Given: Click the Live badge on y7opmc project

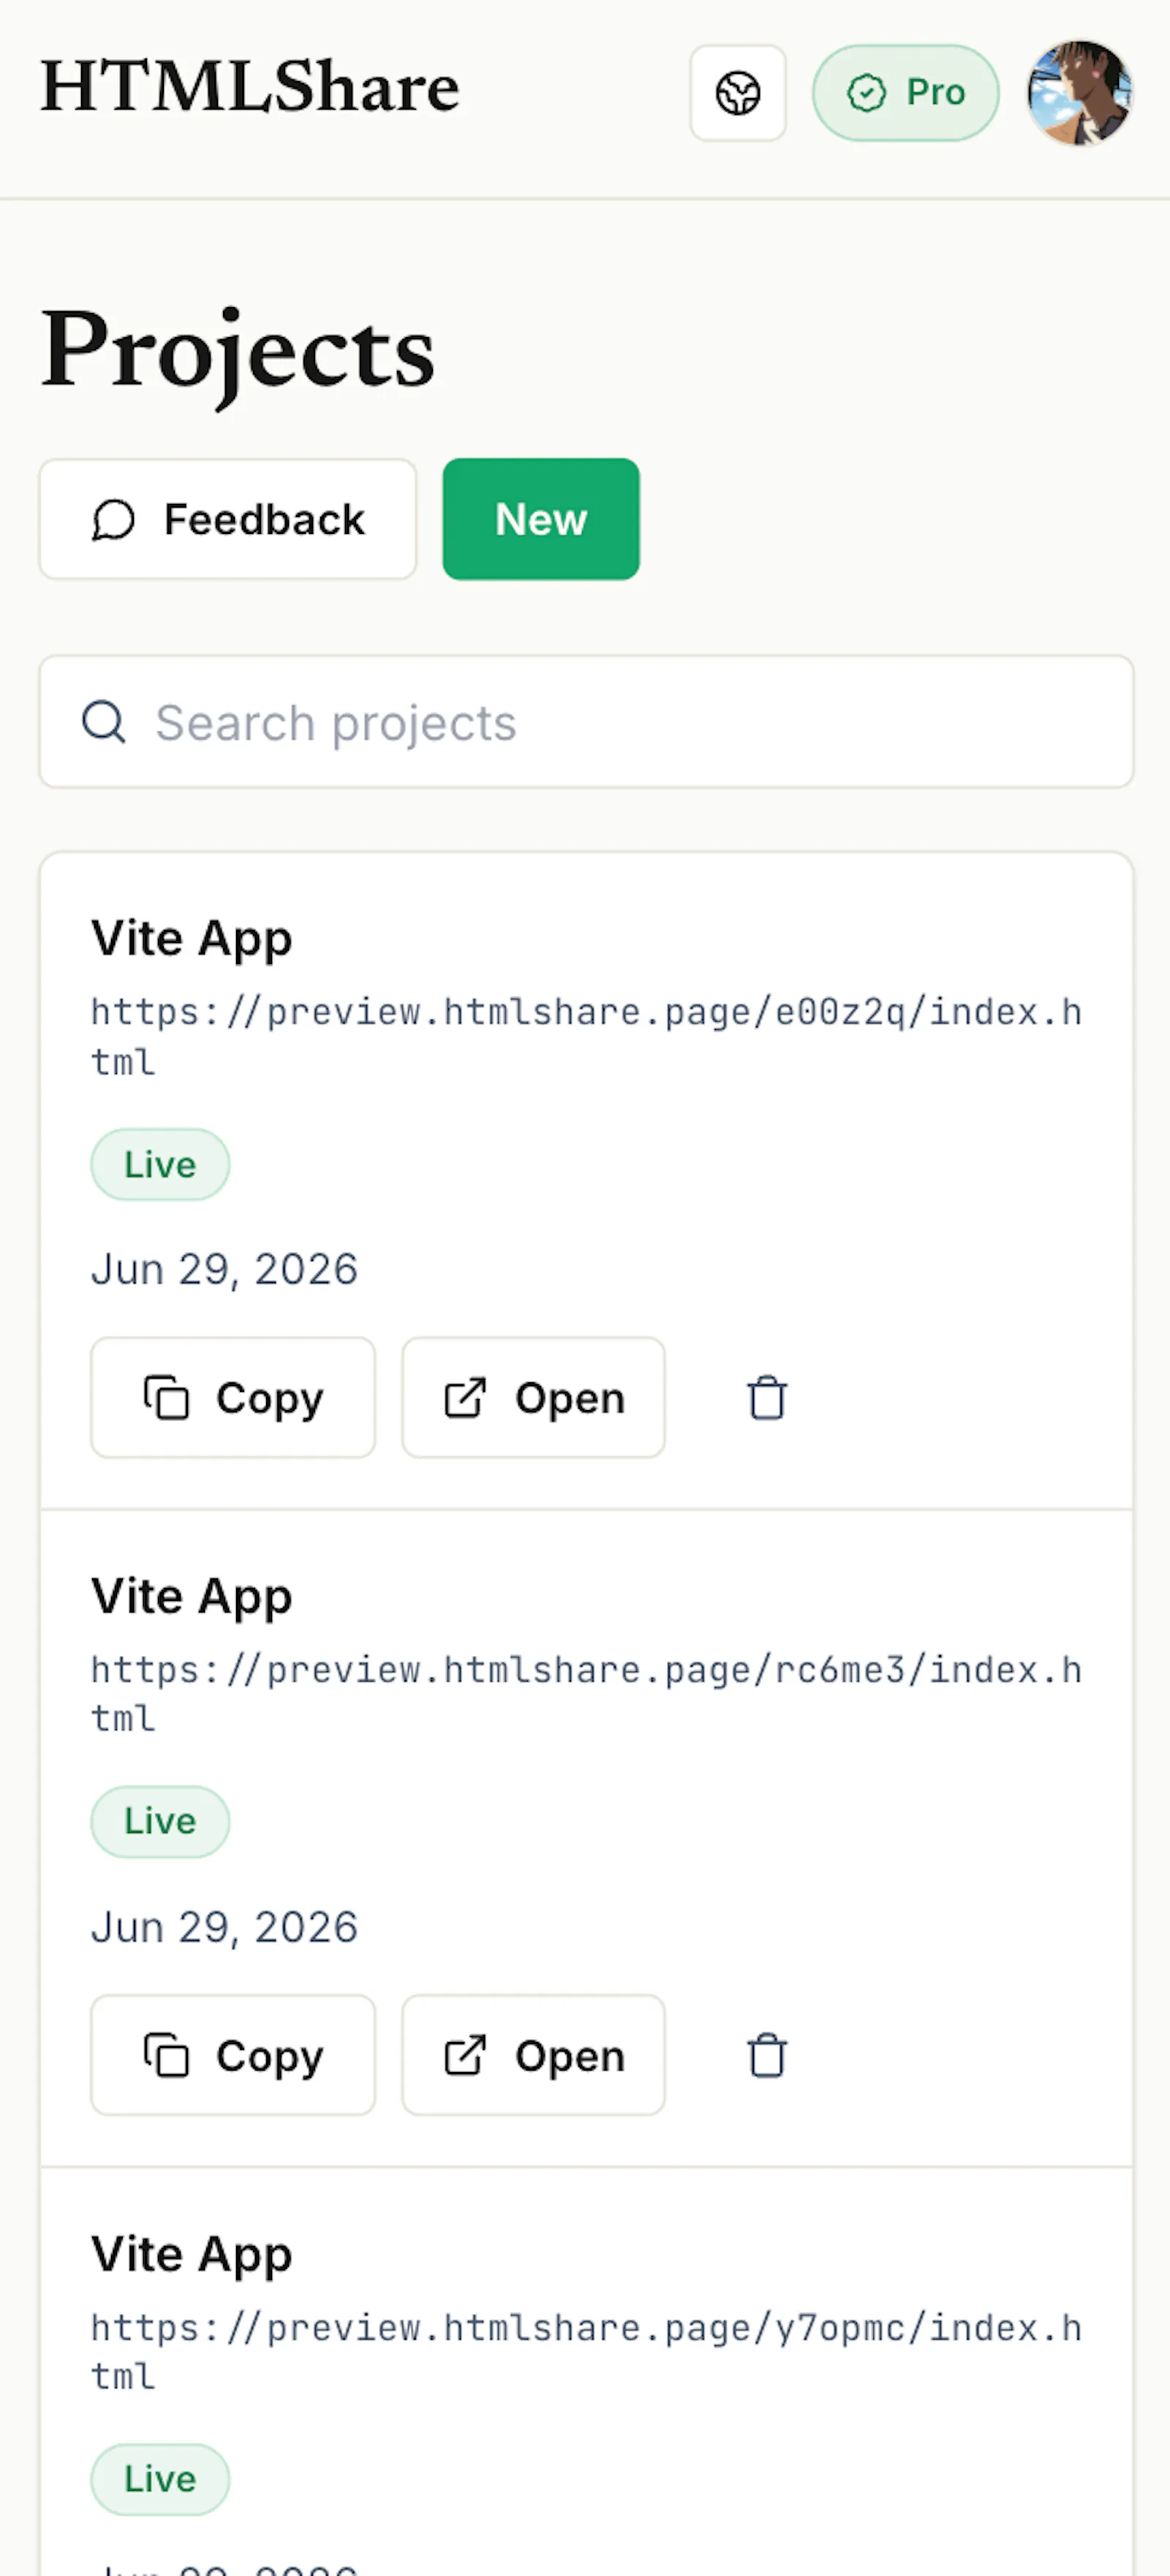Looking at the screenshot, I should (x=160, y=2479).
